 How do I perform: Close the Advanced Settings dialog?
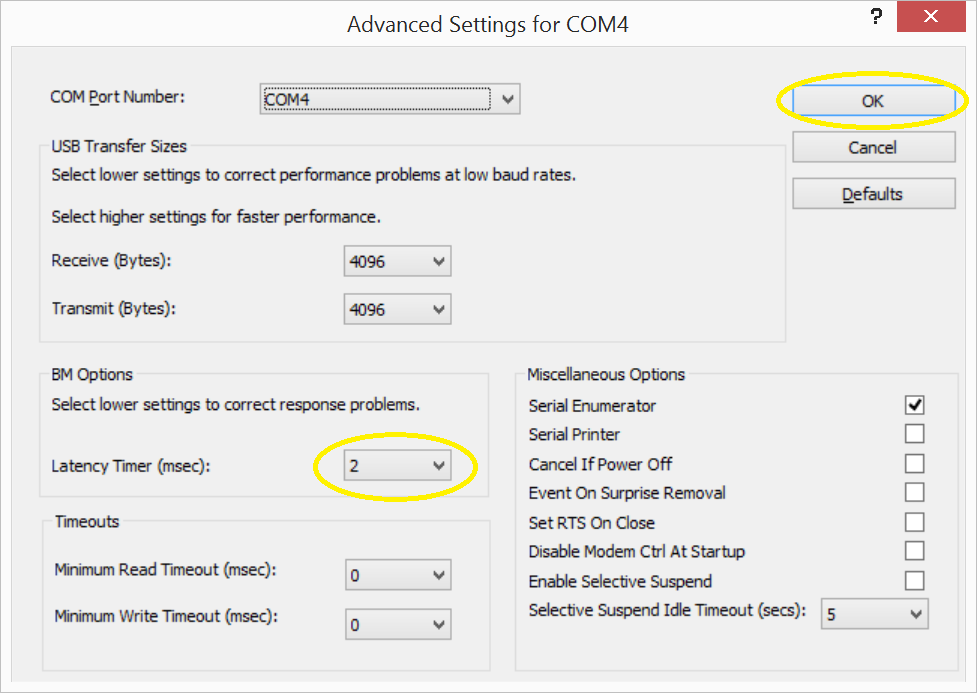tap(931, 16)
